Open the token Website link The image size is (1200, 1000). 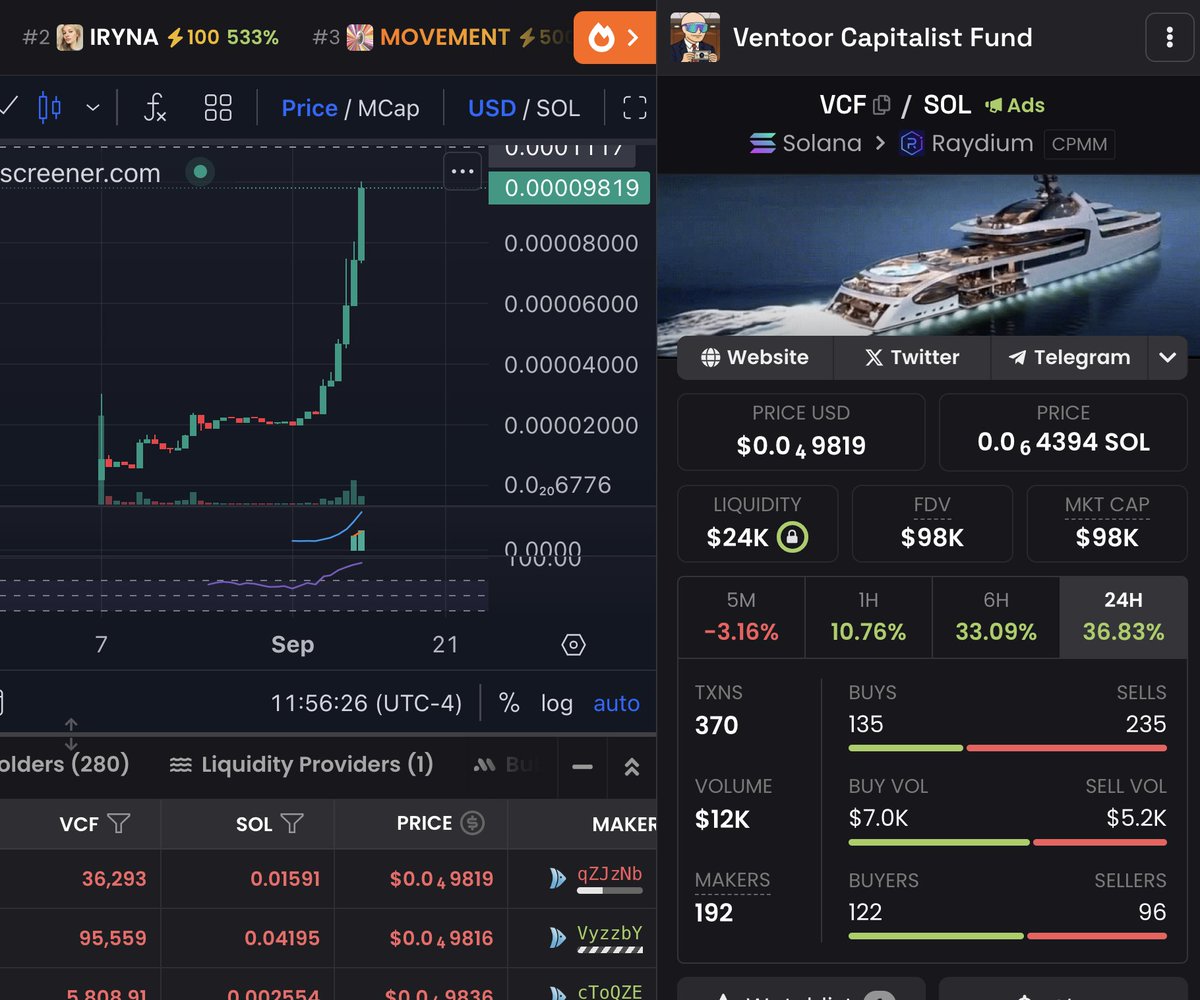point(755,357)
